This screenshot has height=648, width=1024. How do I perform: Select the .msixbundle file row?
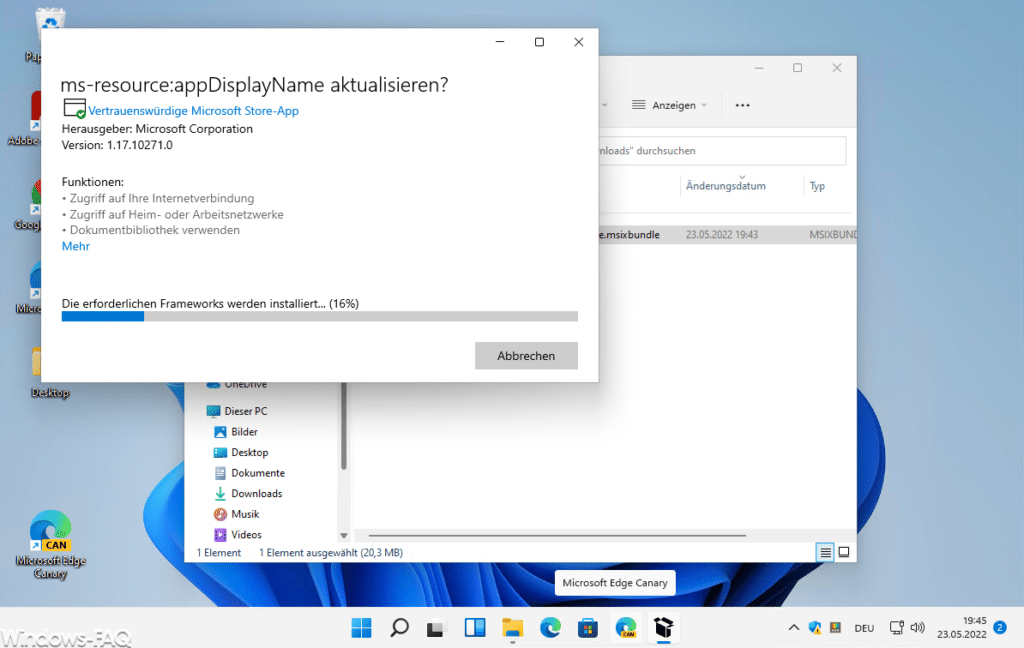click(x=727, y=235)
